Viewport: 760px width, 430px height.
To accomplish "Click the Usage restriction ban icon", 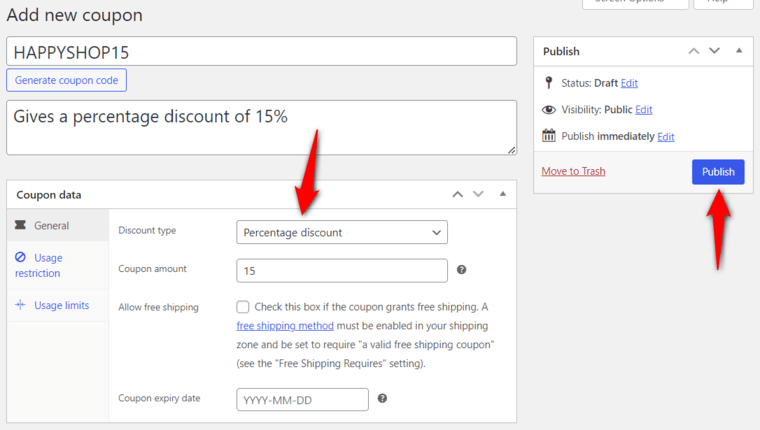I will (x=20, y=257).
